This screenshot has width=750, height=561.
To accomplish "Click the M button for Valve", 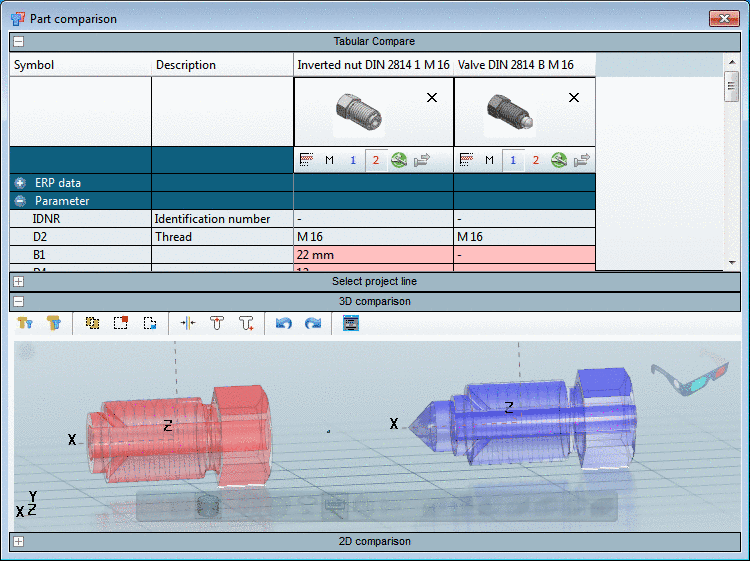I will [489, 160].
